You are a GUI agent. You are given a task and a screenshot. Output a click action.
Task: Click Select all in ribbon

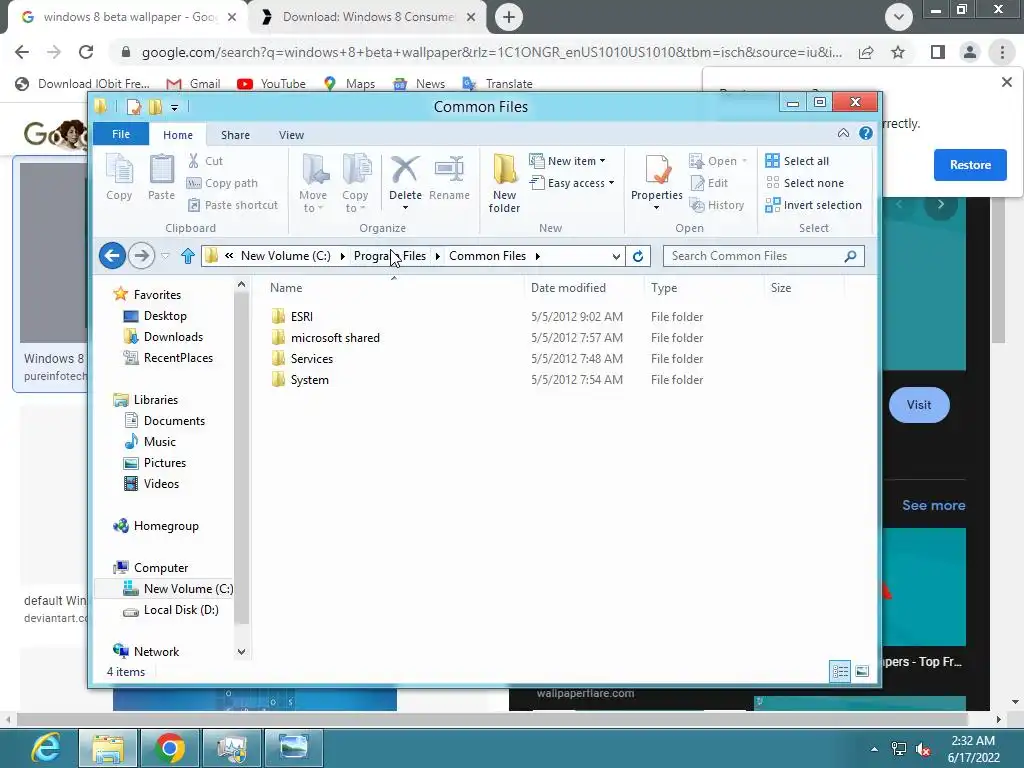coord(797,161)
